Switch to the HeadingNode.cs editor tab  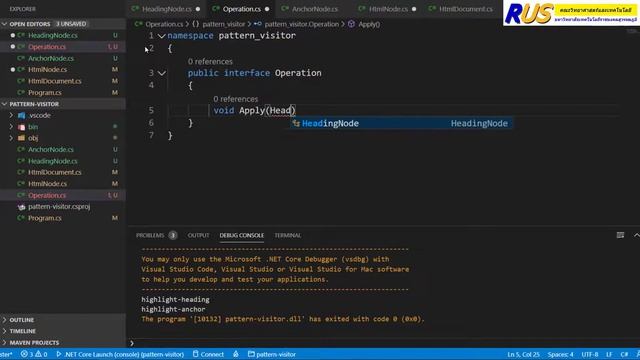167,9
